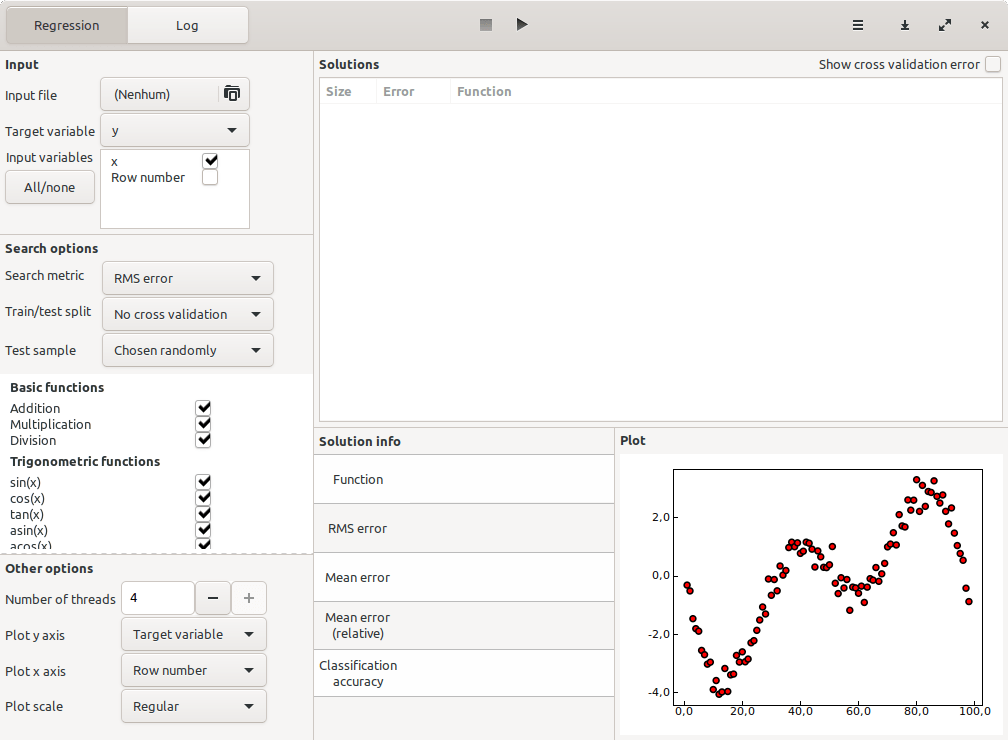Open the Search metric RMS error dropdown

188,278
